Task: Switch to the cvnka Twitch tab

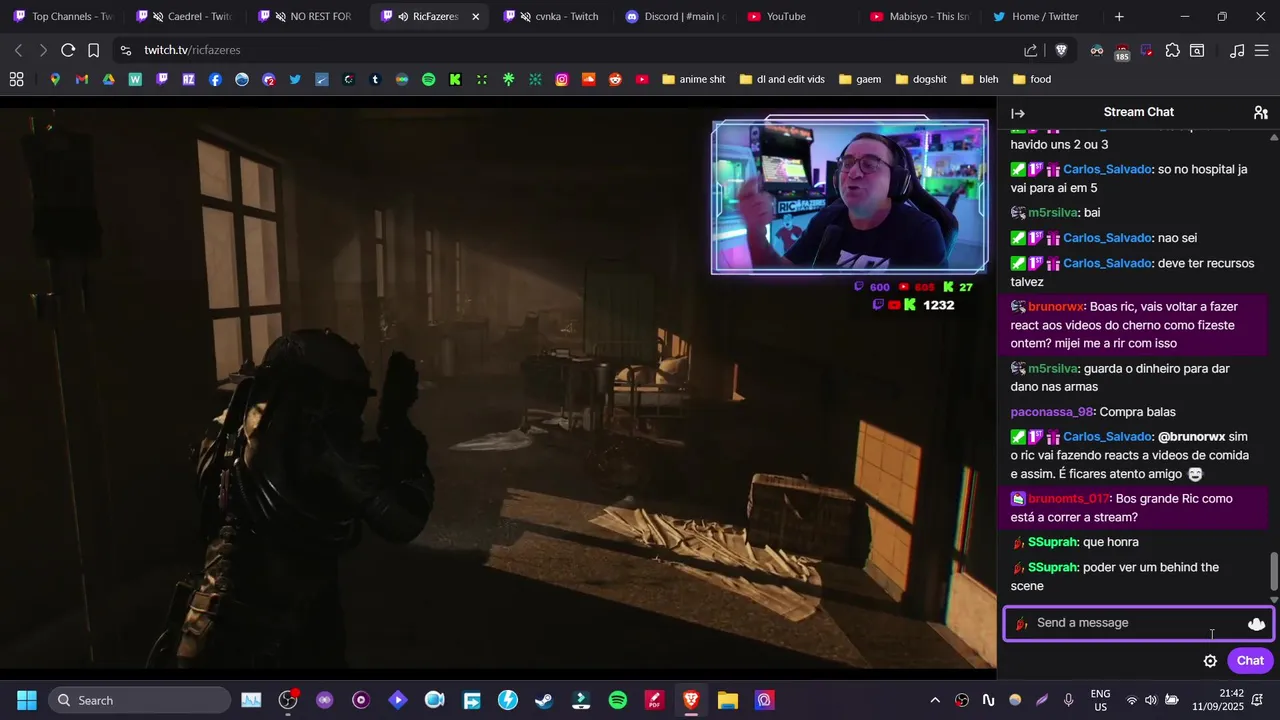Action: (552, 16)
